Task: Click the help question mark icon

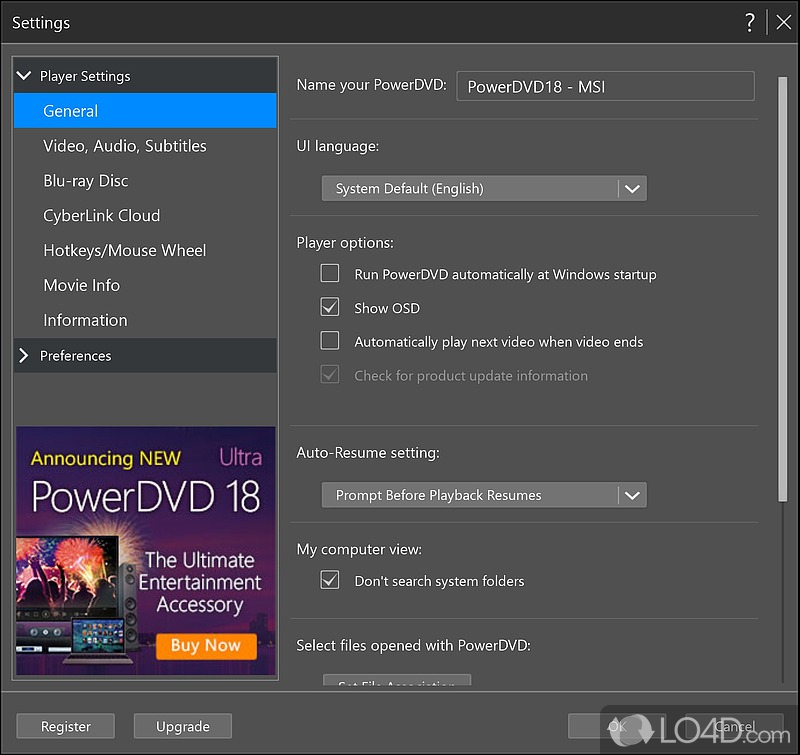Action: coord(750,23)
